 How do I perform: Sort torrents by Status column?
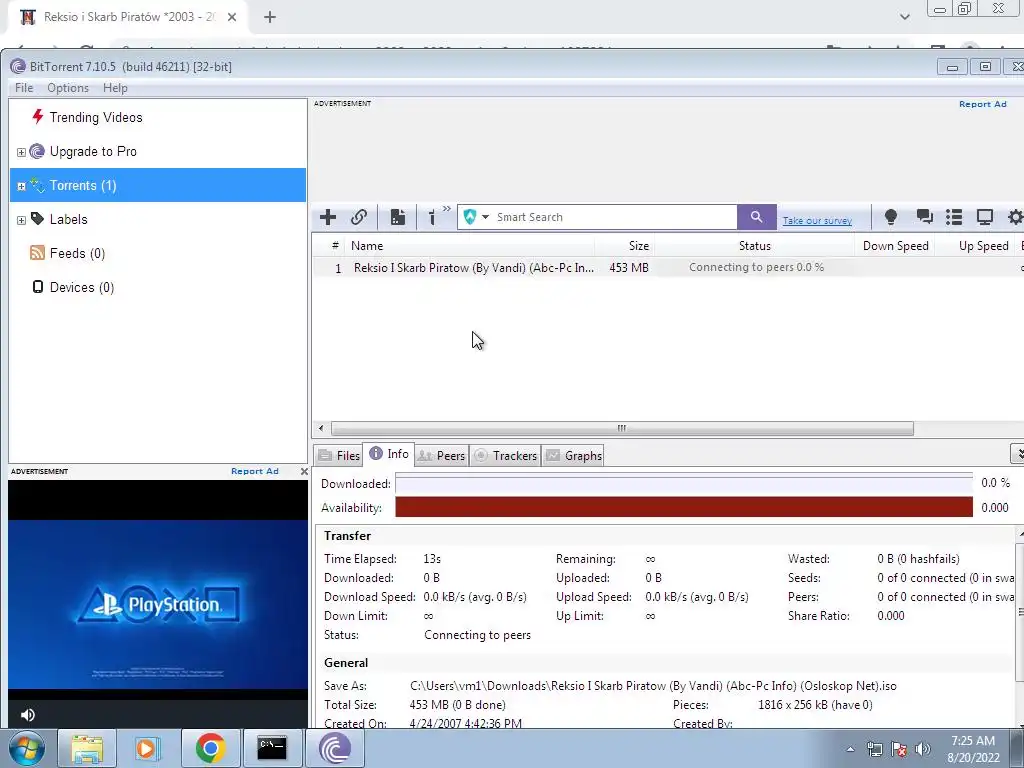[x=754, y=246]
